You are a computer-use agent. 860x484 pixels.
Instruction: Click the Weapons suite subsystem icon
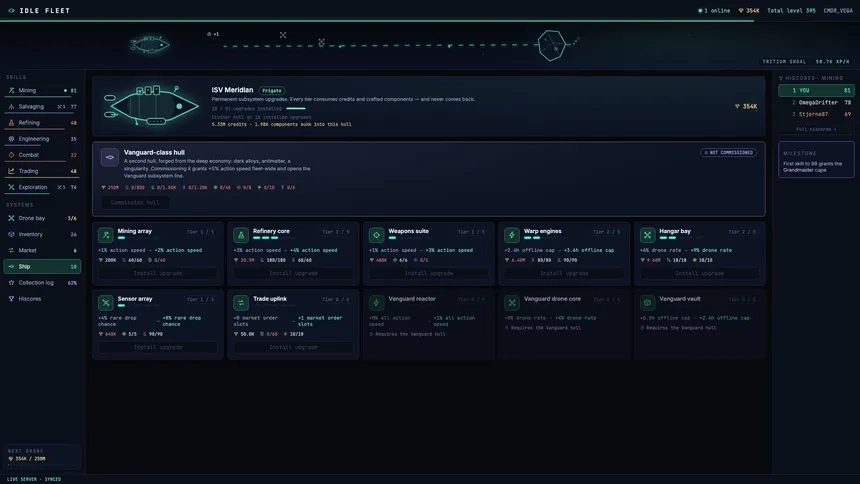coord(376,235)
